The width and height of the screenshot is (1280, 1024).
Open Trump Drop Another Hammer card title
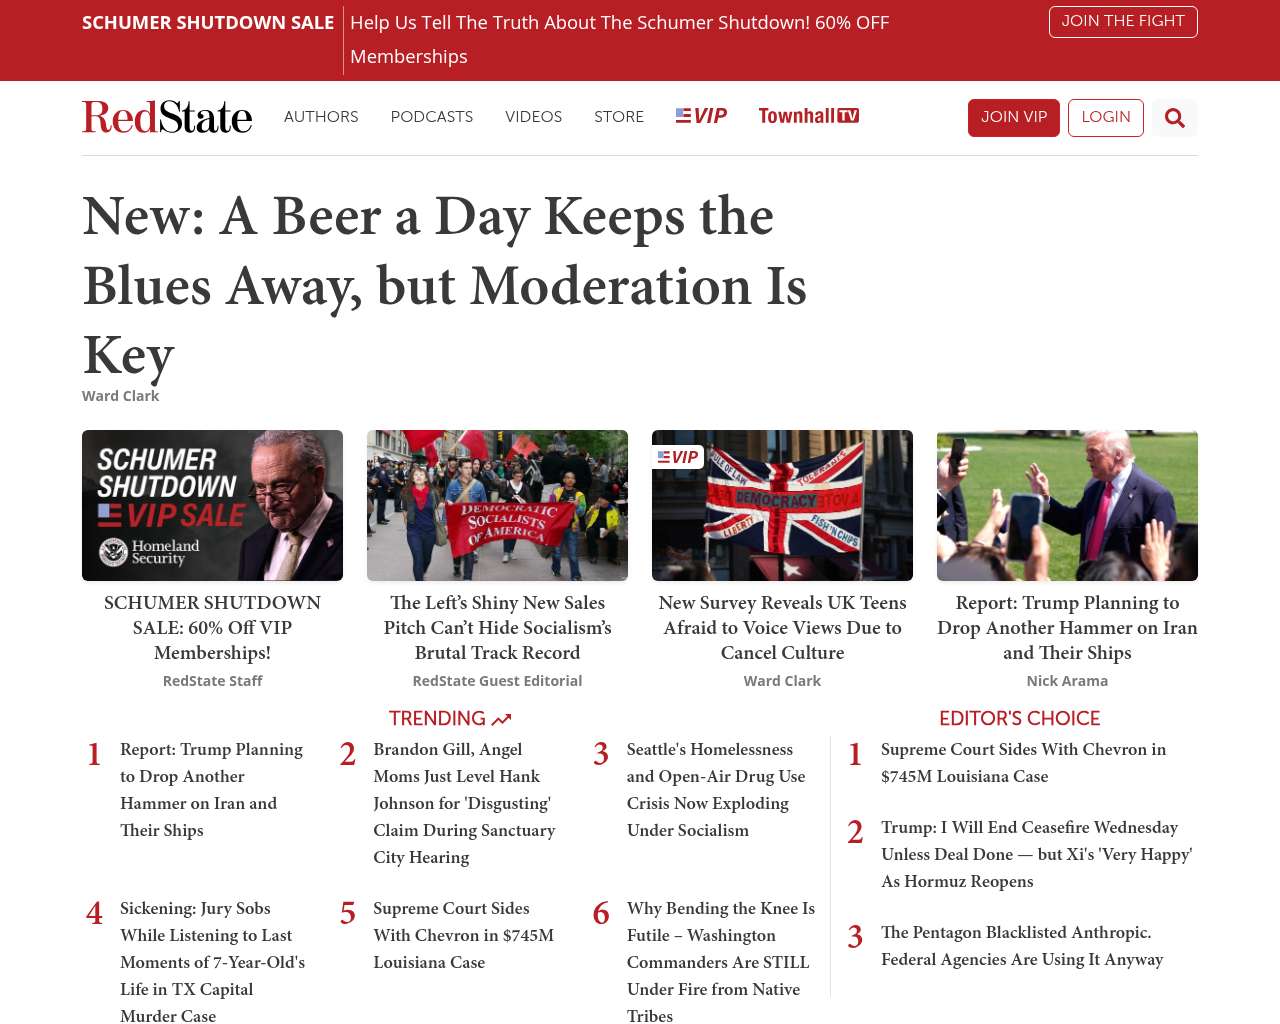[x=1067, y=628]
